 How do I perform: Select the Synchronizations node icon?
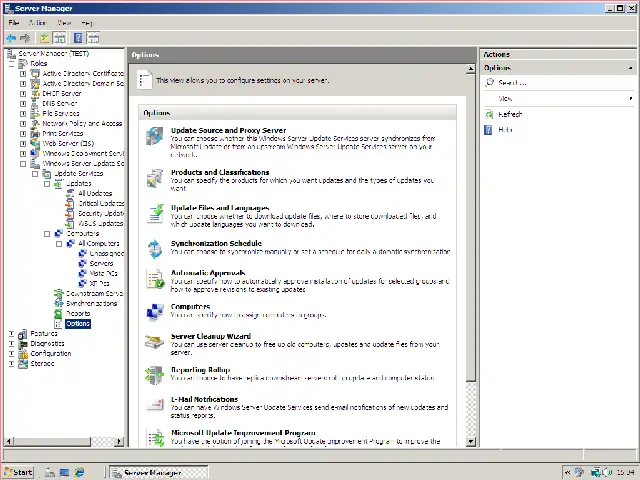click(59, 304)
